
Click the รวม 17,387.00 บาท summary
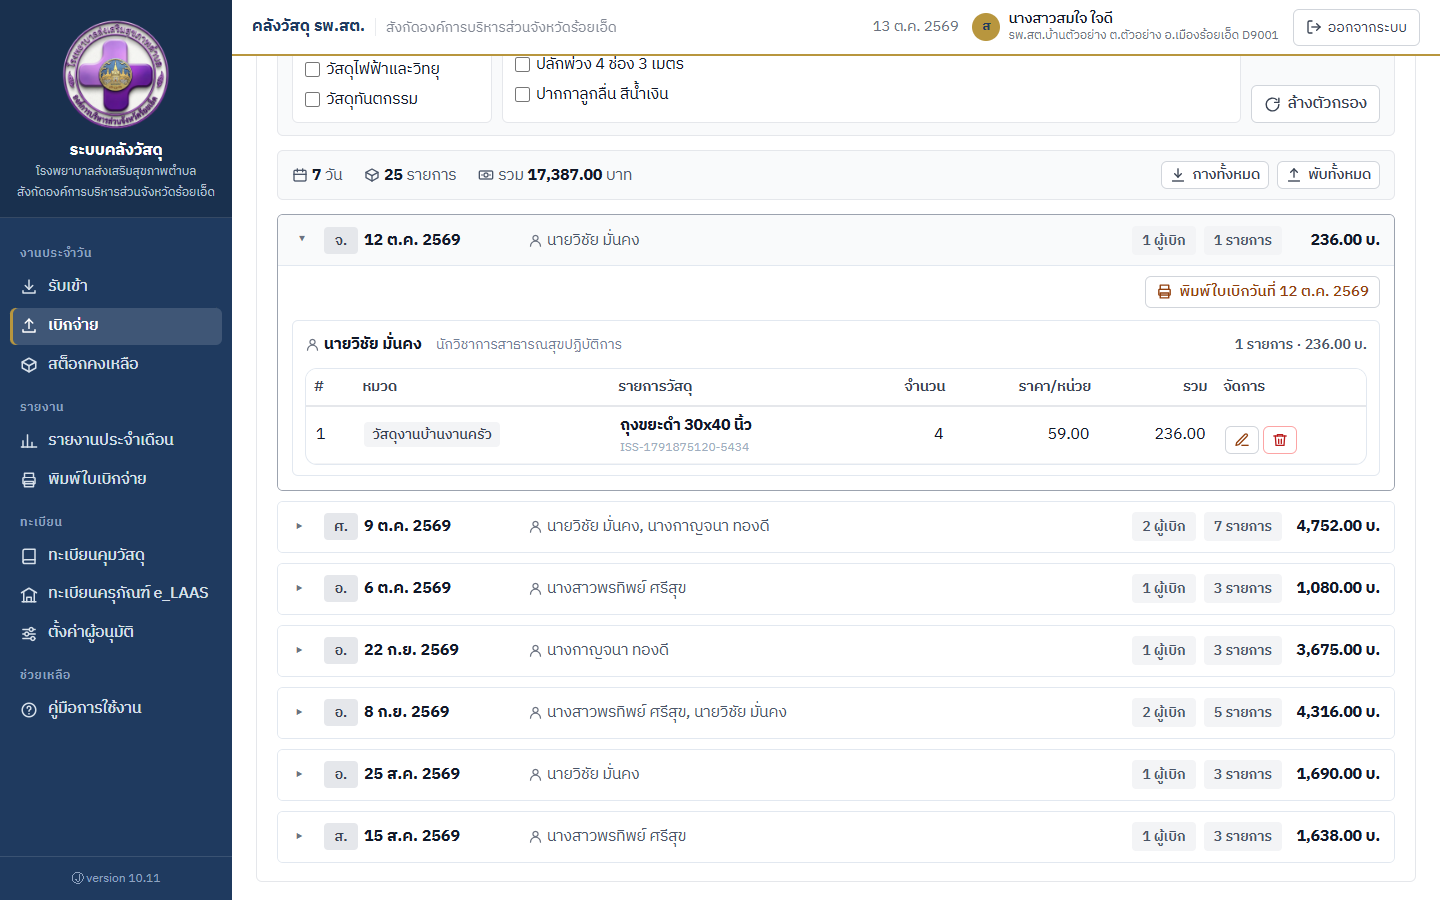[555, 175]
